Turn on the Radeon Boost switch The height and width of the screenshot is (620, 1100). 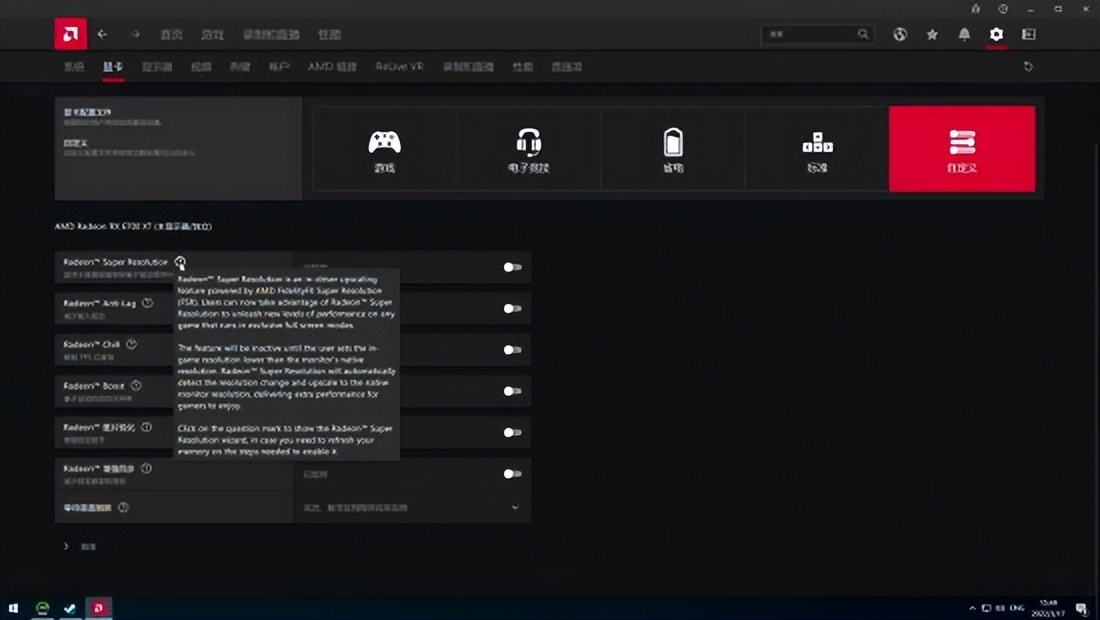[x=512, y=391]
